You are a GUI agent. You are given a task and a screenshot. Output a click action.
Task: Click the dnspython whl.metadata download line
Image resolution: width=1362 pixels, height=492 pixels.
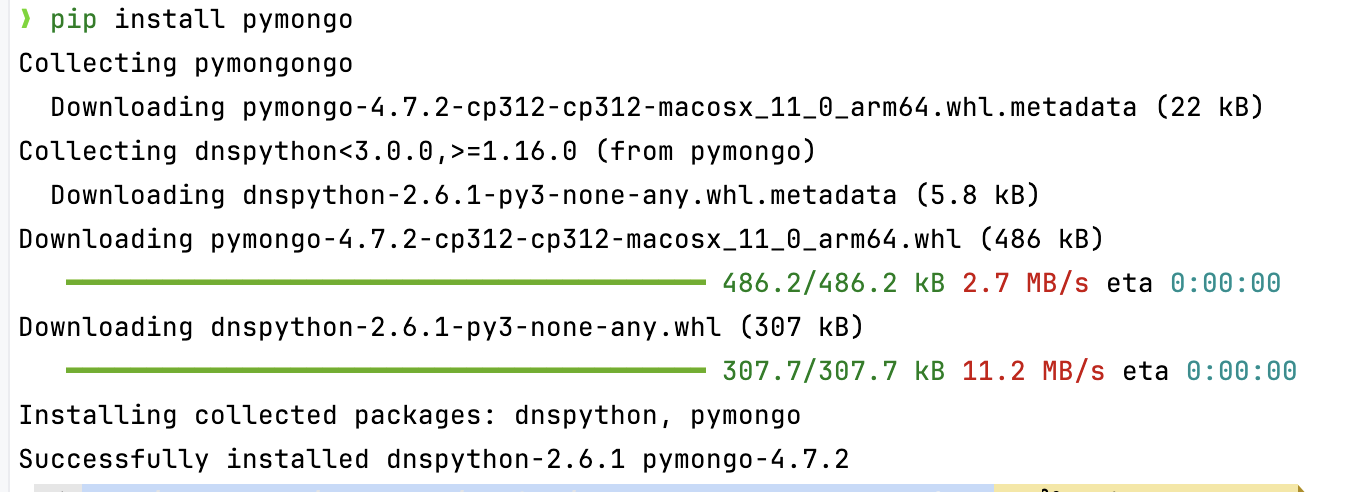pyautogui.click(x=545, y=195)
